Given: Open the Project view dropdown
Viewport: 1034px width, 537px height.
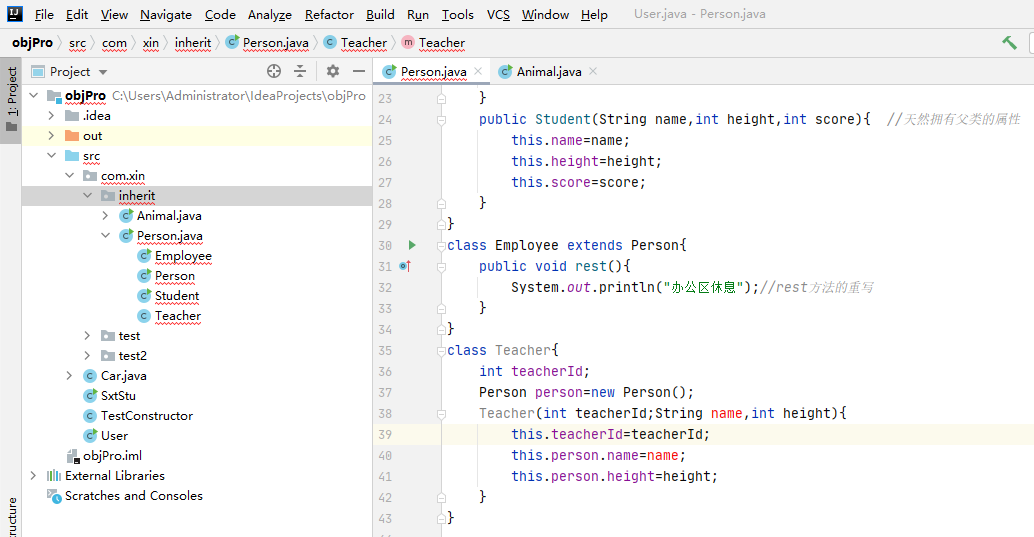Looking at the screenshot, I should point(103,72).
